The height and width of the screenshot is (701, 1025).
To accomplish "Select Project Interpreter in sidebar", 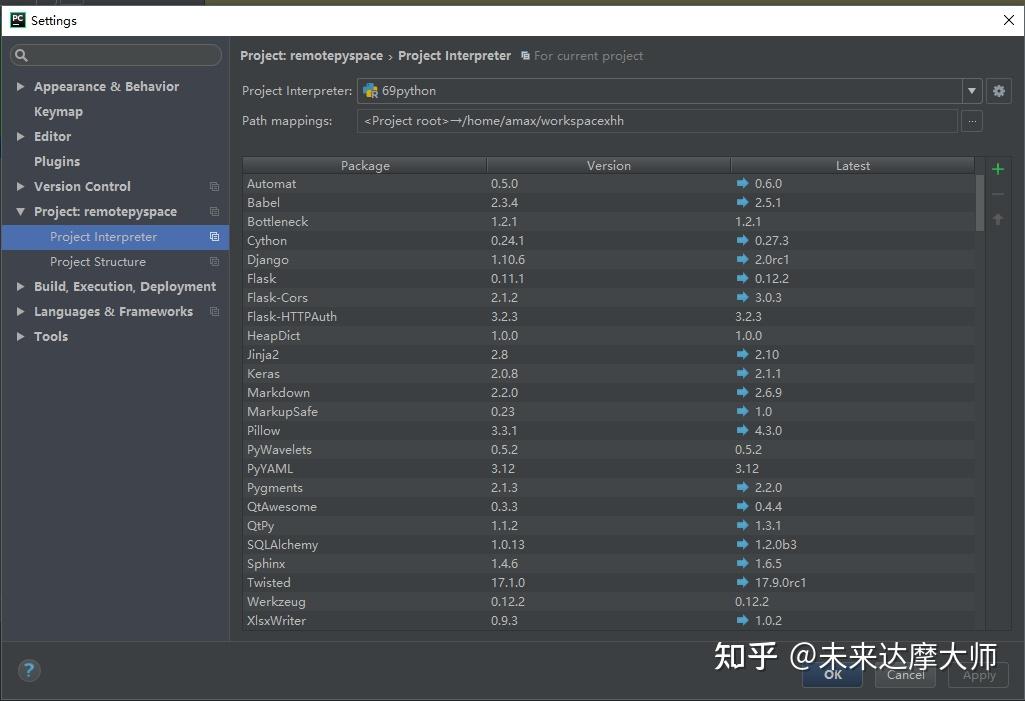I will (115, 237).
